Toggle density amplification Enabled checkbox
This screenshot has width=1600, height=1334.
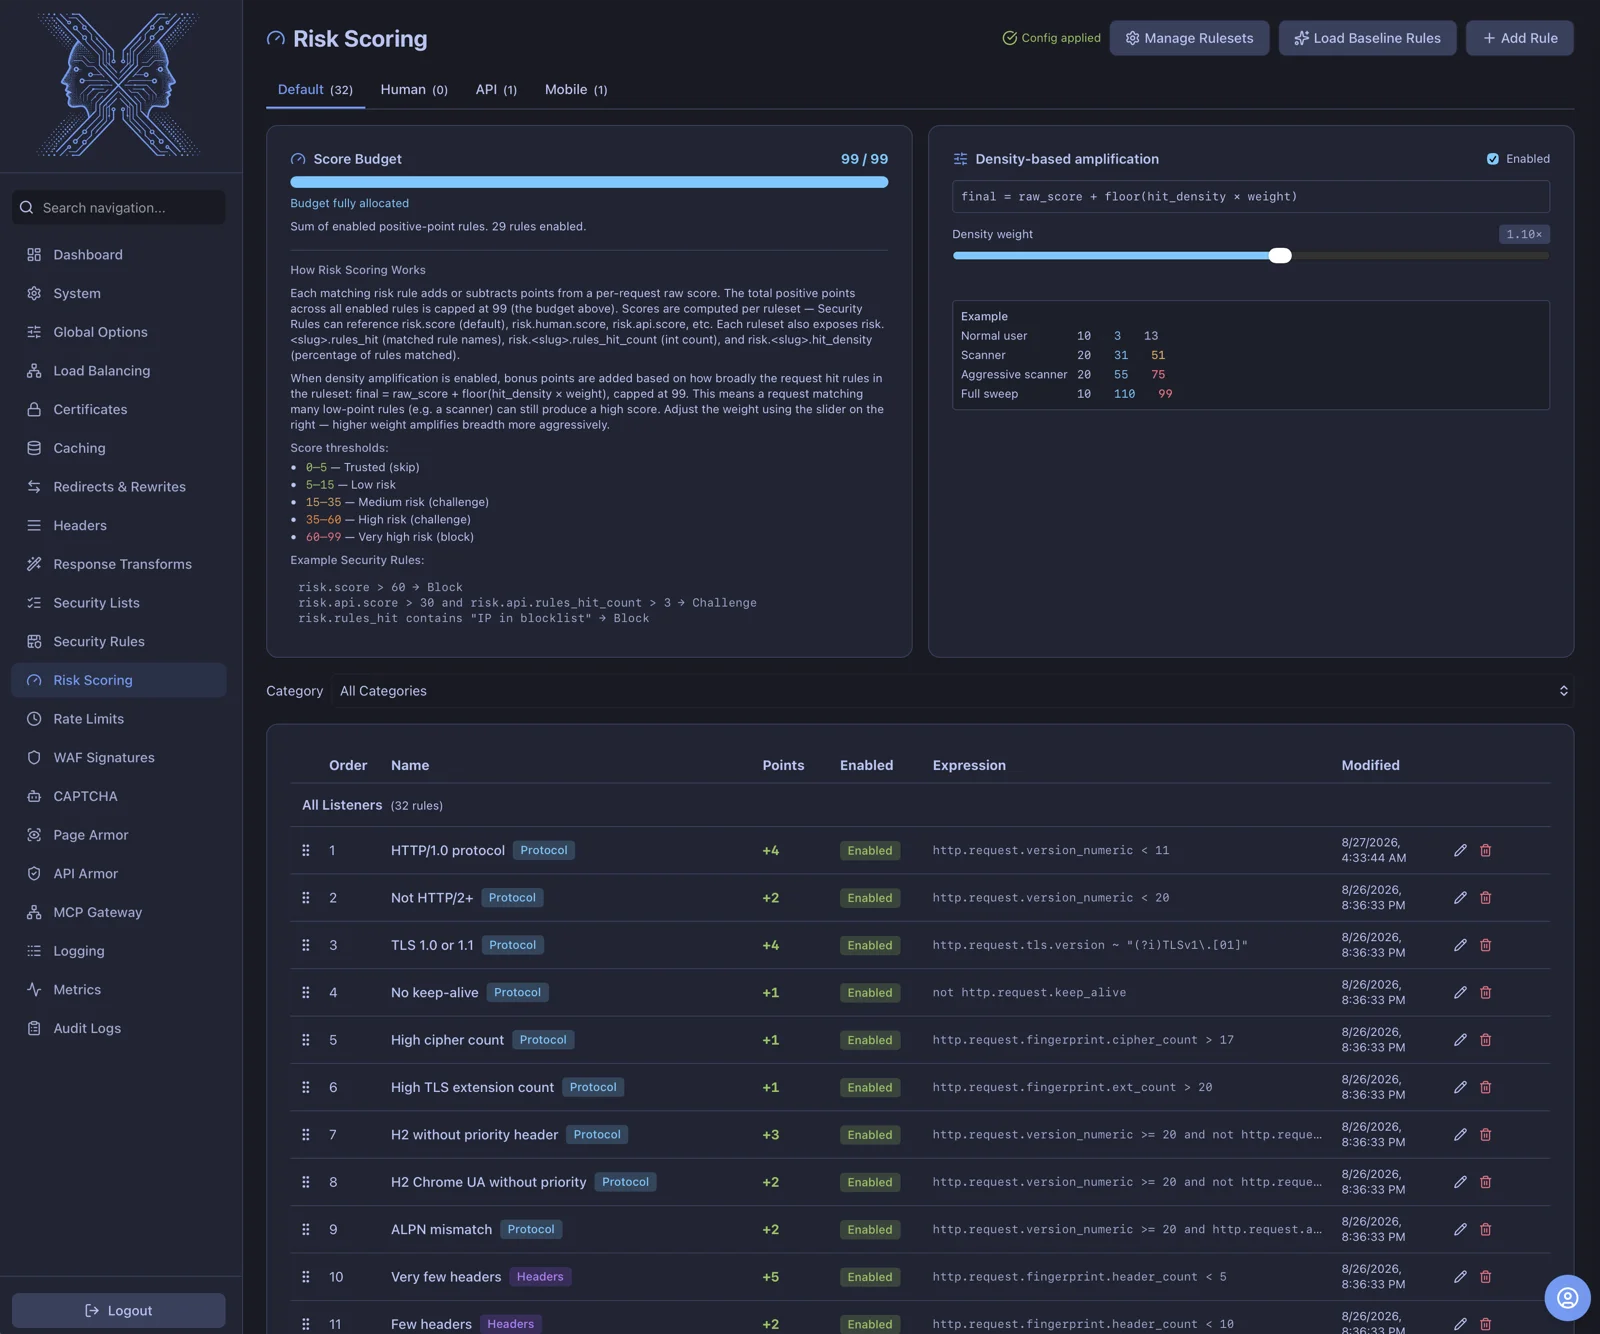[x=1492, y=159]
